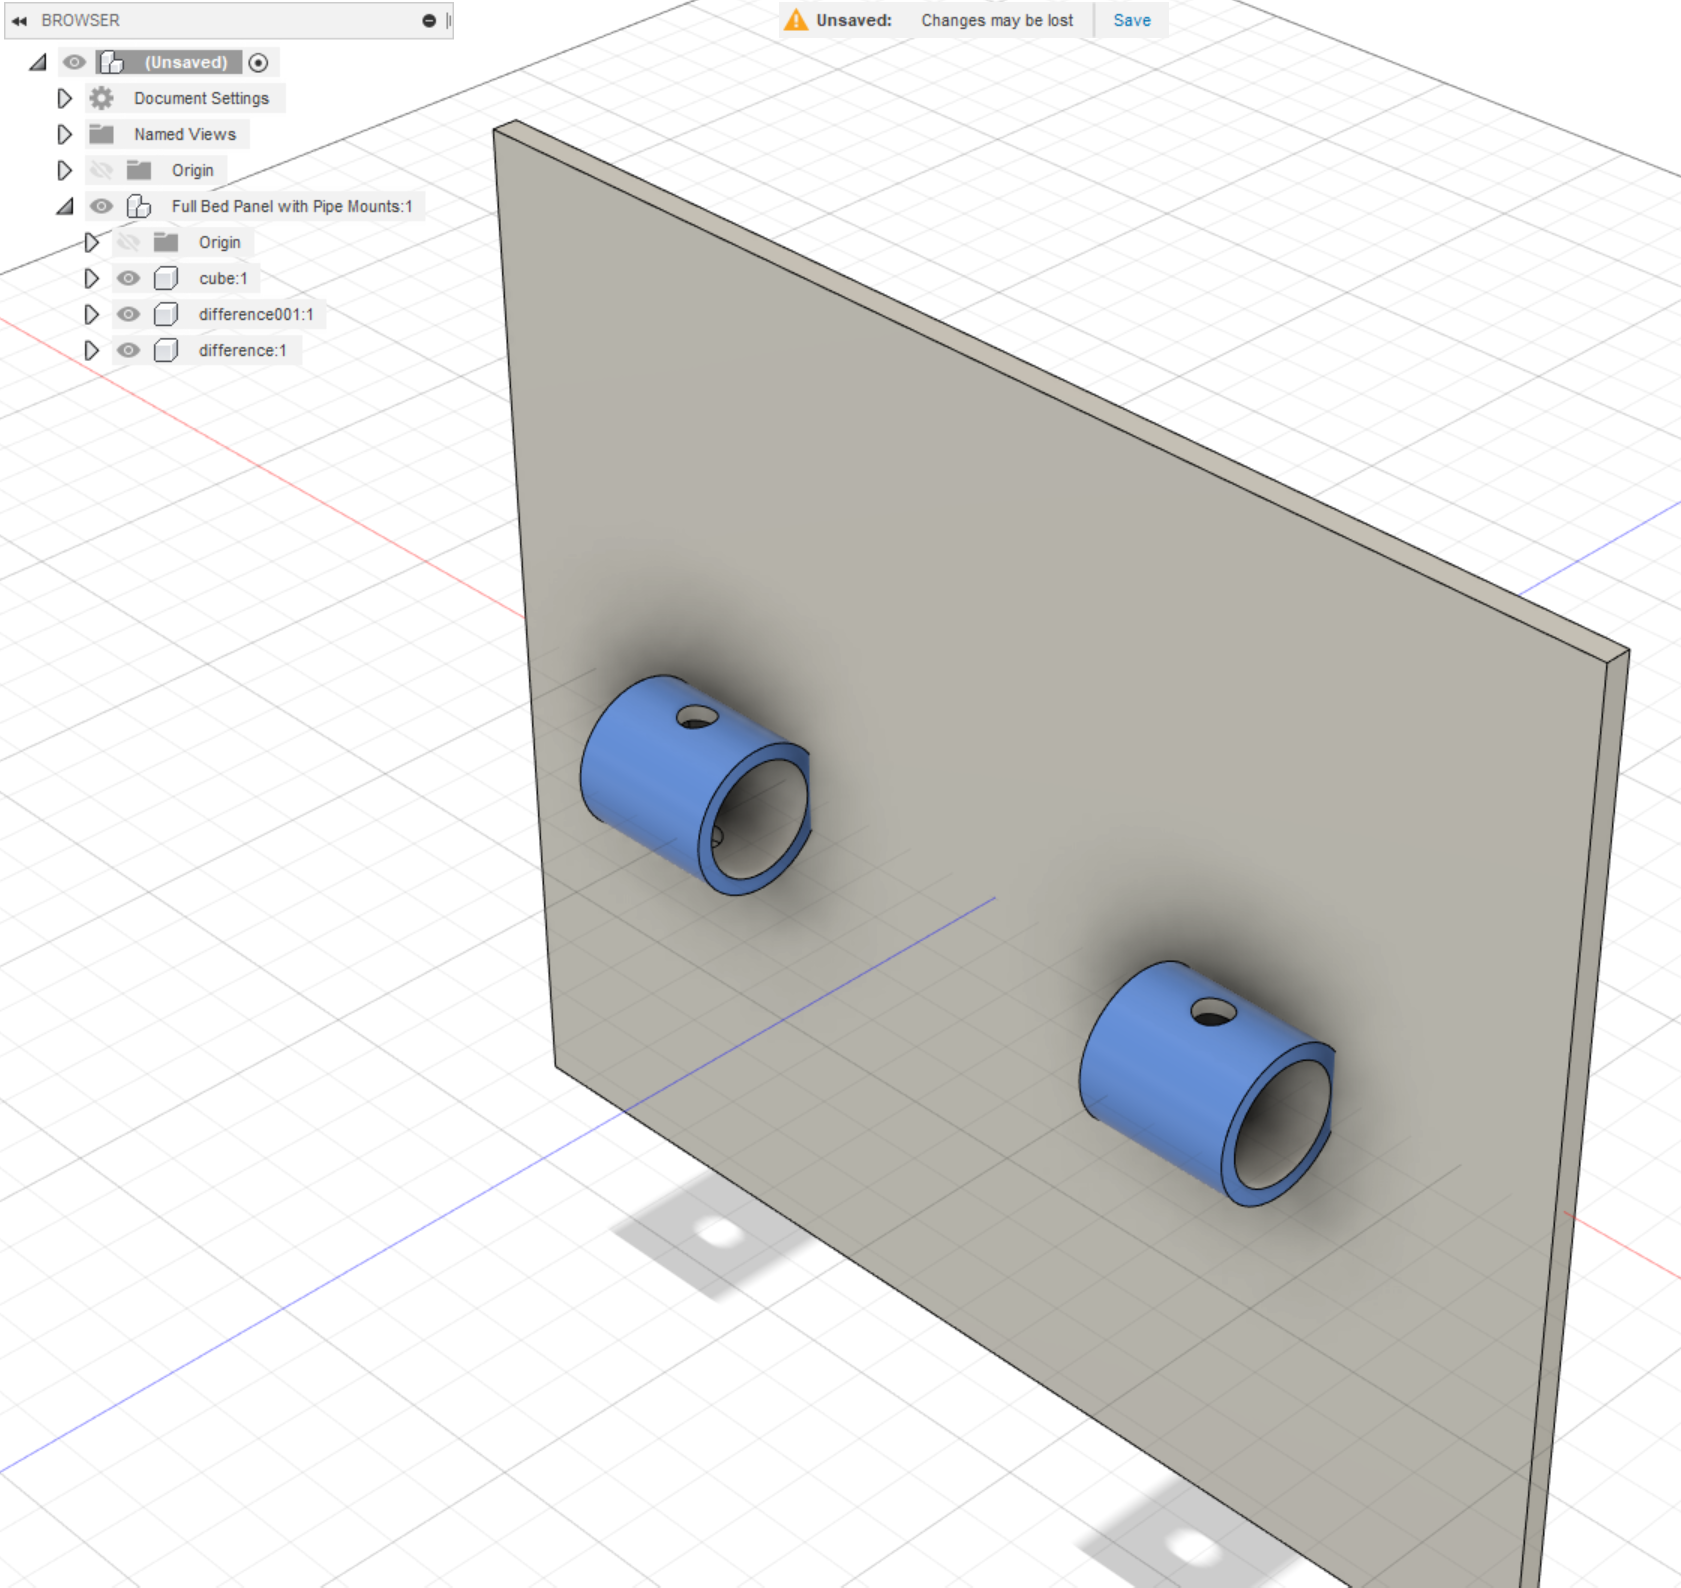Expand the Named Views node
The height and width of the screenshot is (1588, 1681).
[x=64, y=134]
